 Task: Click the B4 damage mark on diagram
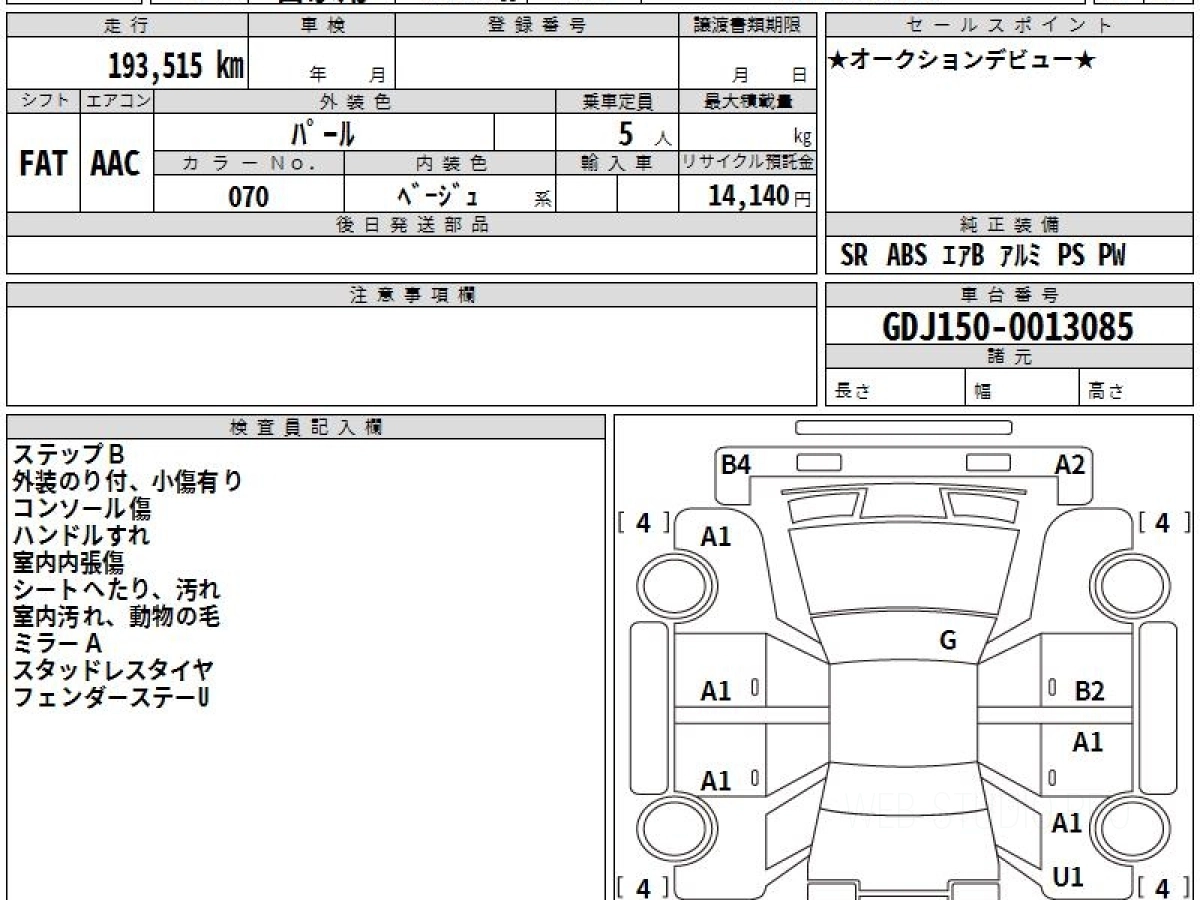(736, 464)
